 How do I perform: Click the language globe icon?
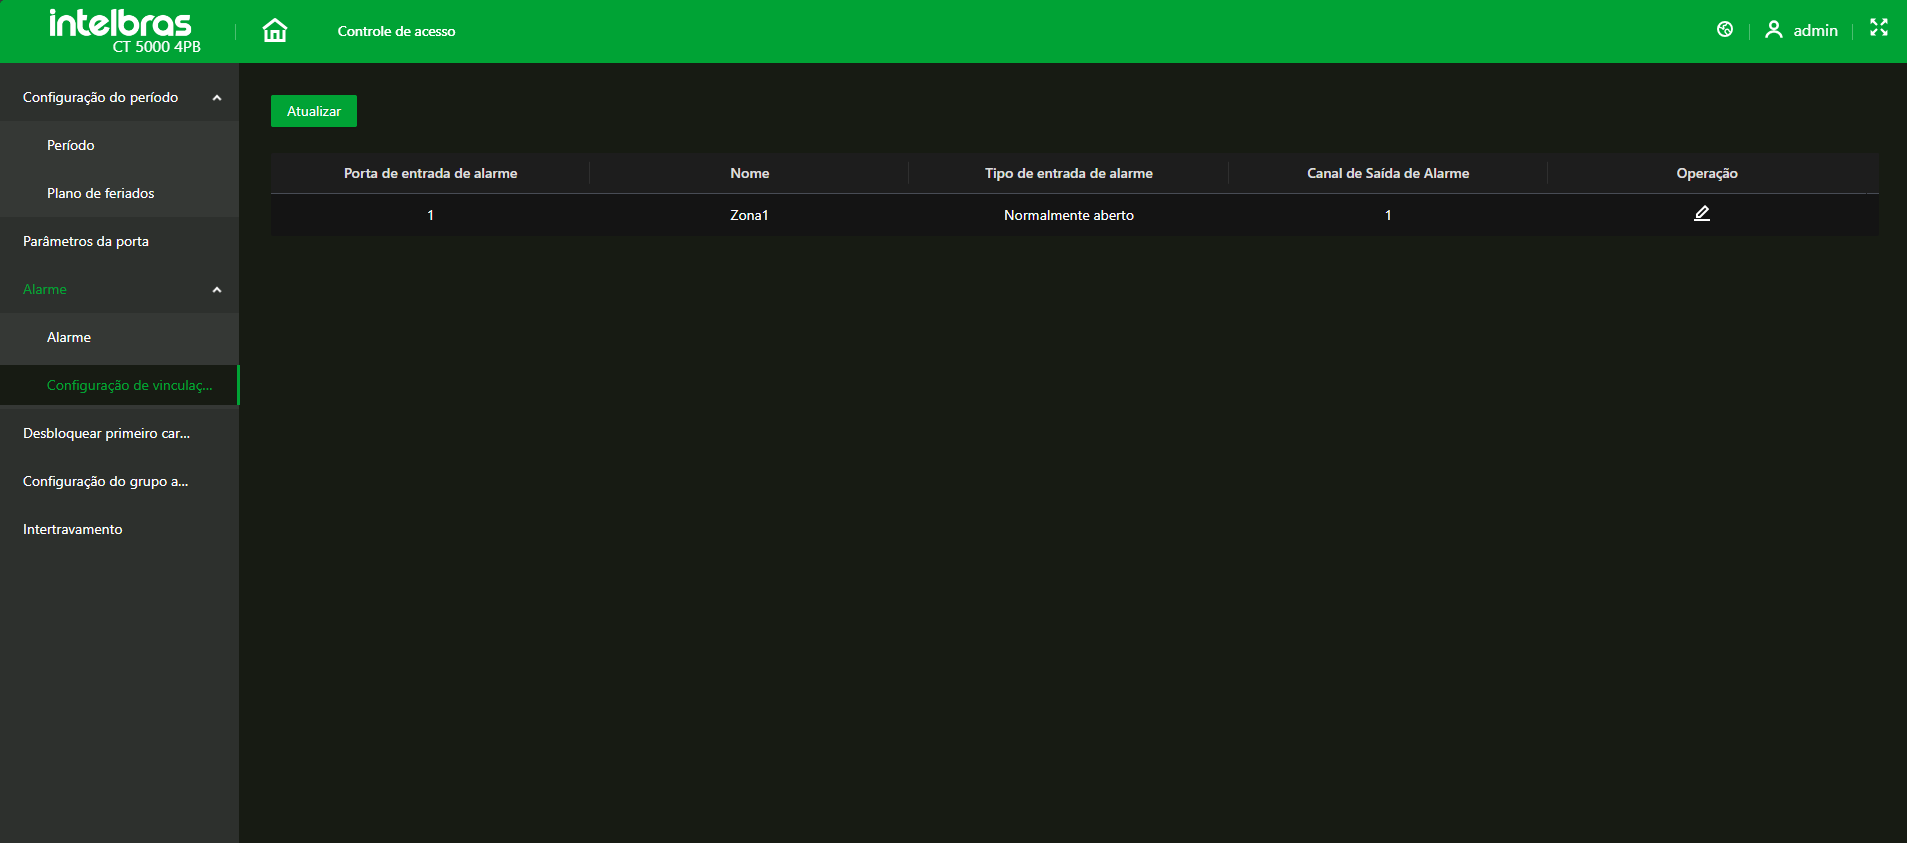(x=1724, y=30)
